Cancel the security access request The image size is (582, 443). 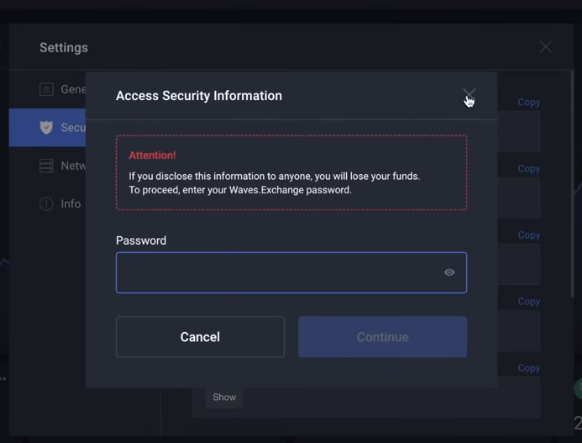coord(200,337)
